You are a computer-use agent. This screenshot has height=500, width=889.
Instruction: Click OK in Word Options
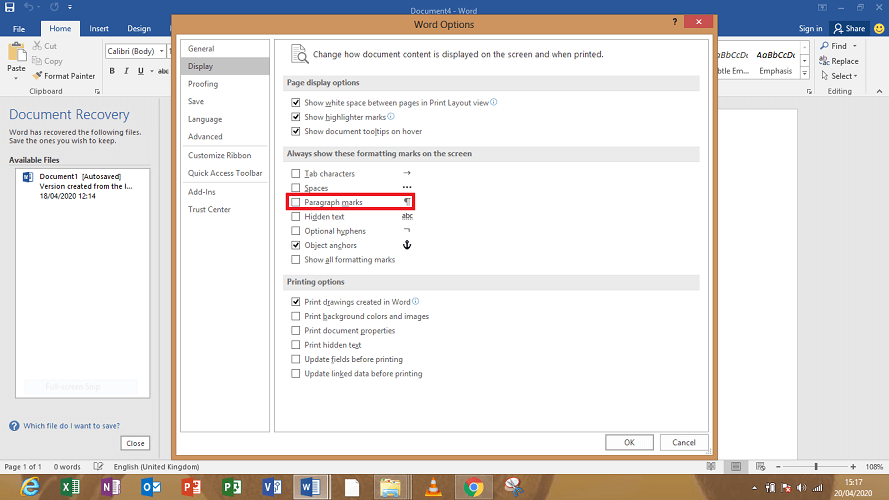[629, 442]
